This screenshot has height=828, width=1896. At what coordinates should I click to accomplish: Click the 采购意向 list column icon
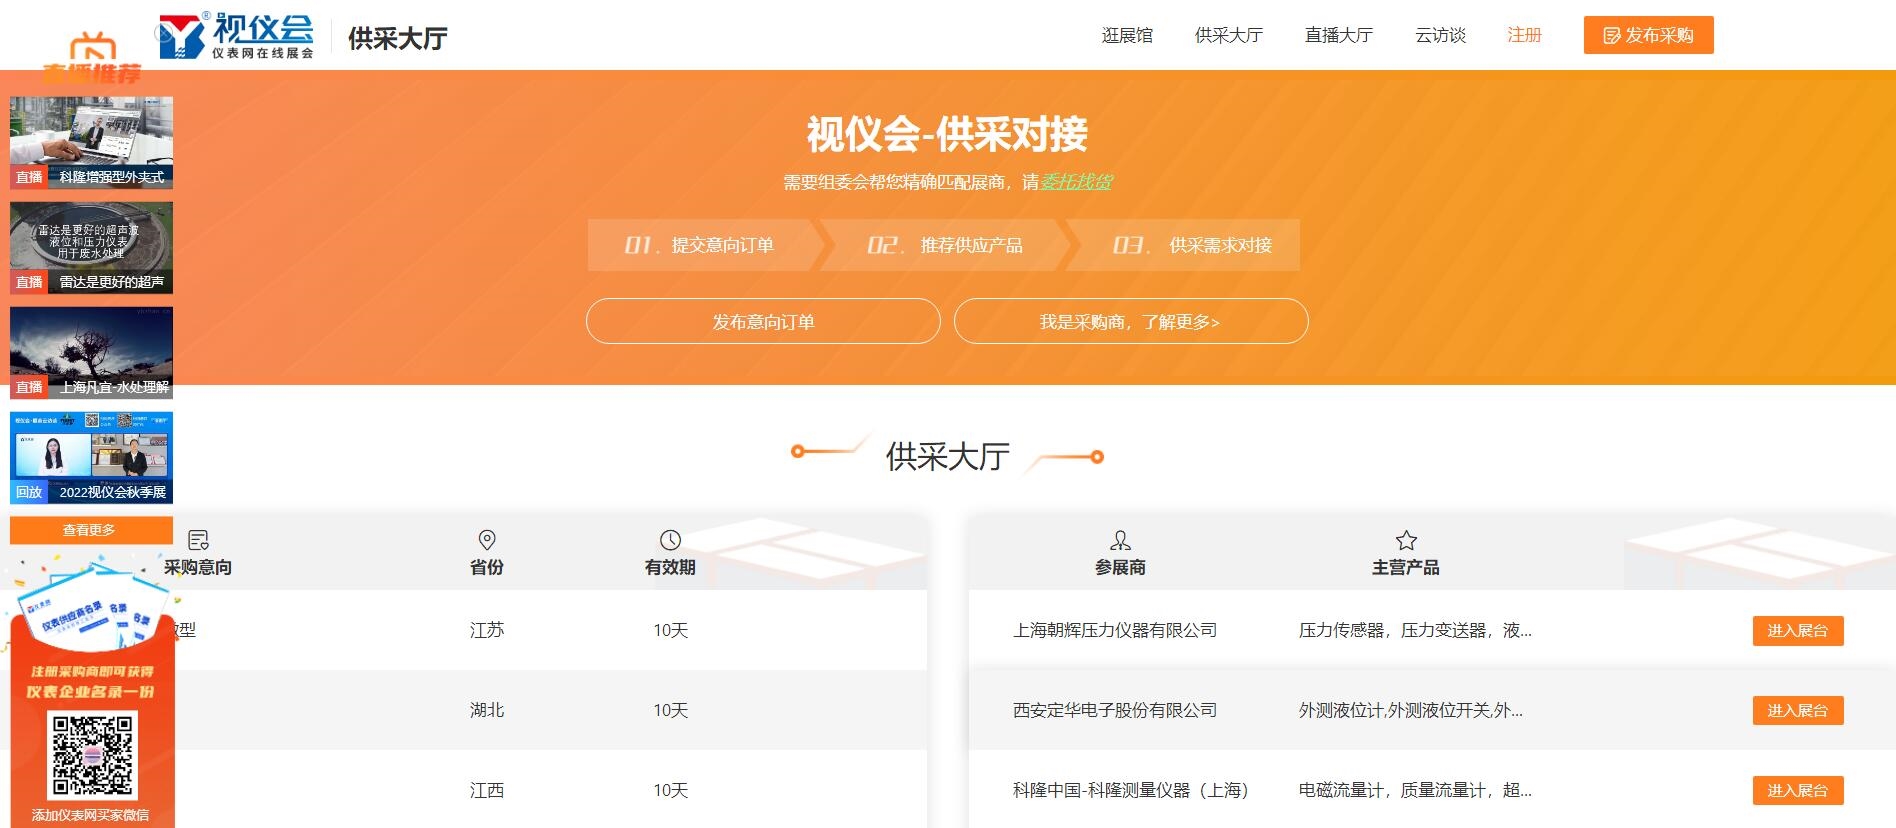pyautogui.click(x=198, y=540)
